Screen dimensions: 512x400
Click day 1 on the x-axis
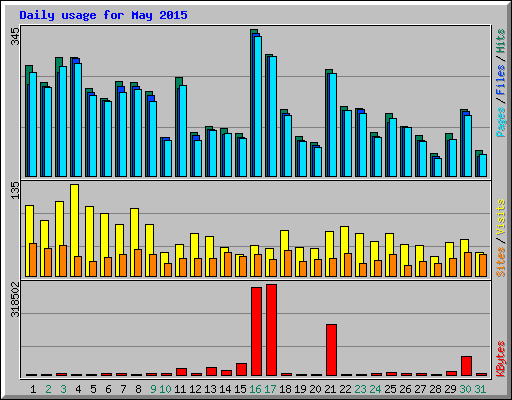pyautogui.click(x=33, y=389)
